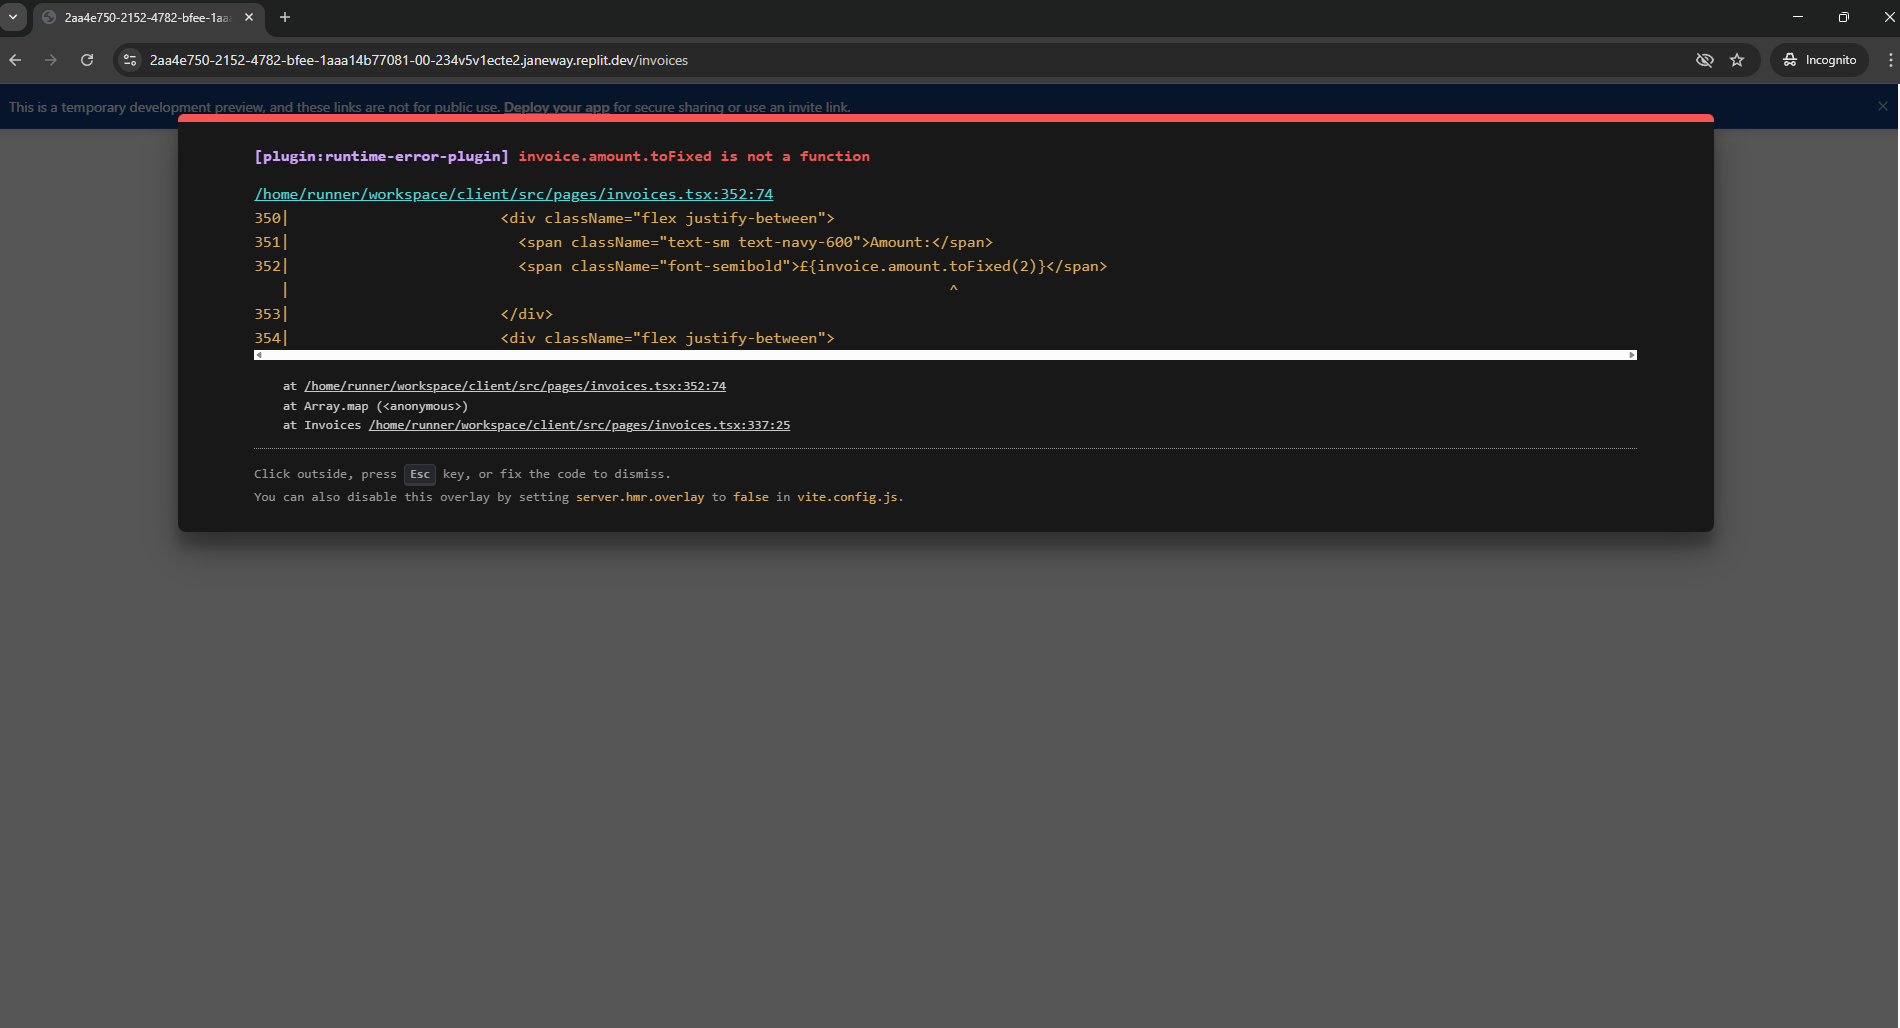Click the third-party cookies blocked eye icon
Screen dimensions: 1900x1028
point(1705,60)
